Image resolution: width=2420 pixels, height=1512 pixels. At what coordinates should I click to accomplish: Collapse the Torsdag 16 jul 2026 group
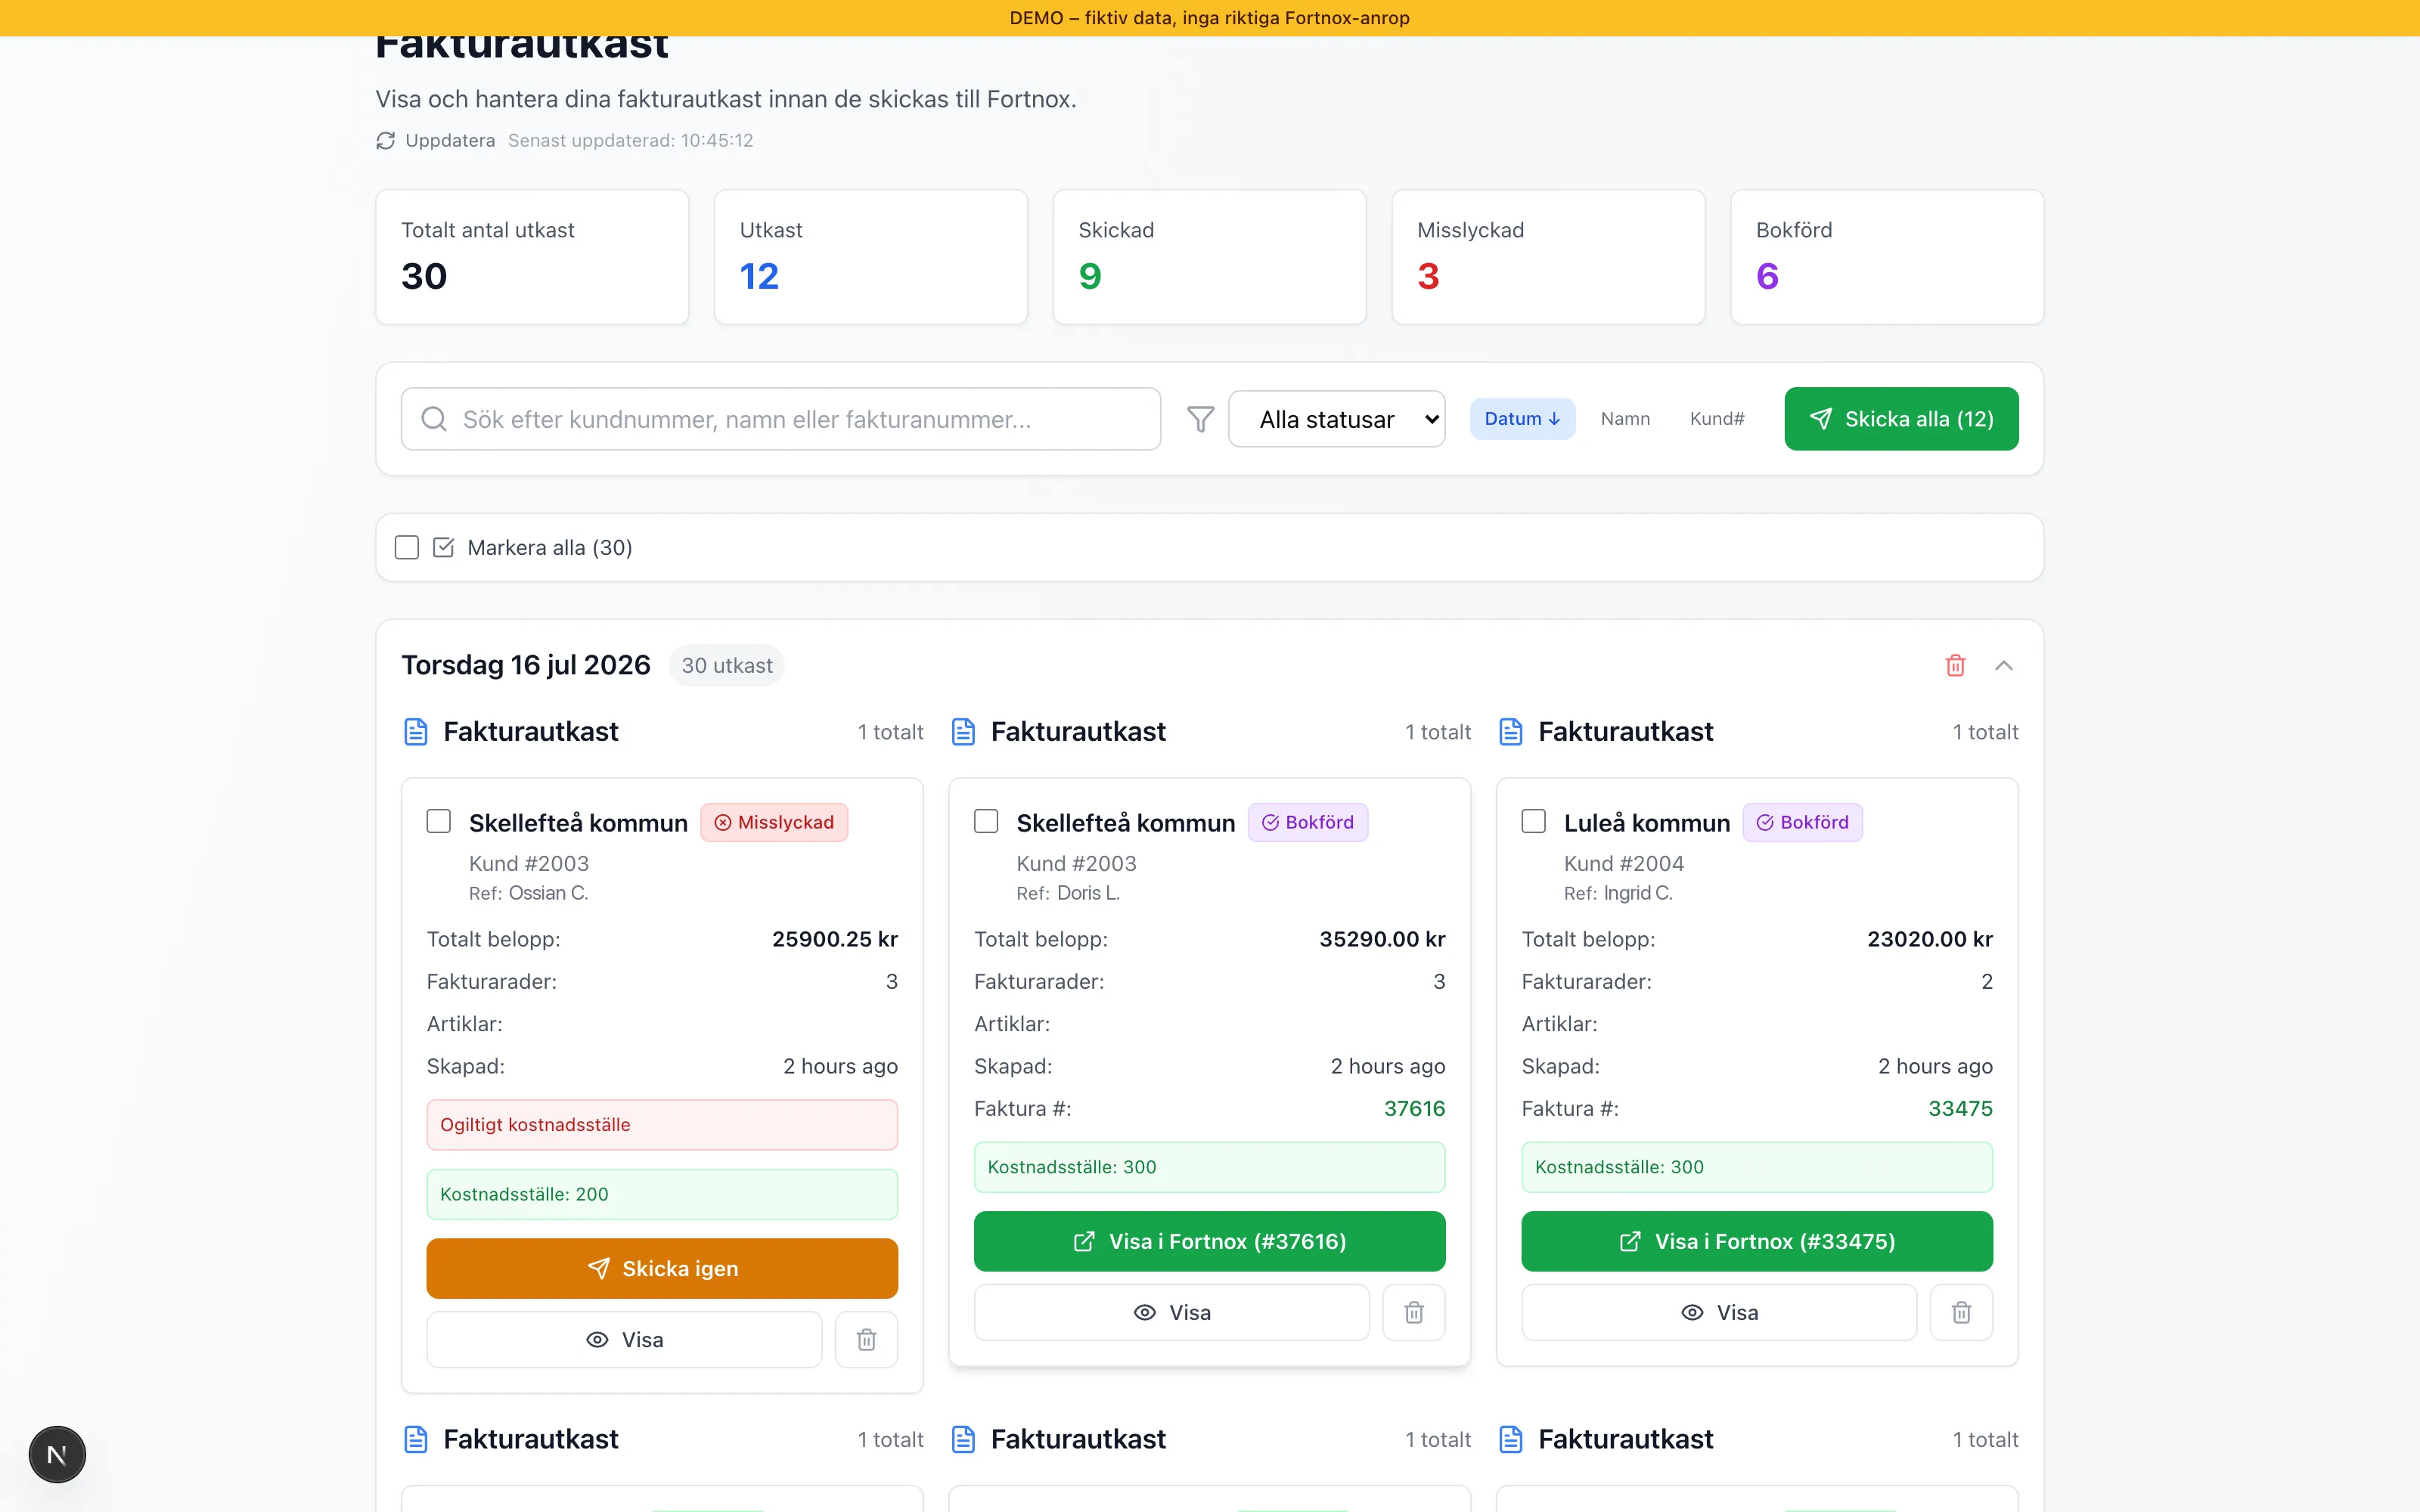click(2003, 666)
